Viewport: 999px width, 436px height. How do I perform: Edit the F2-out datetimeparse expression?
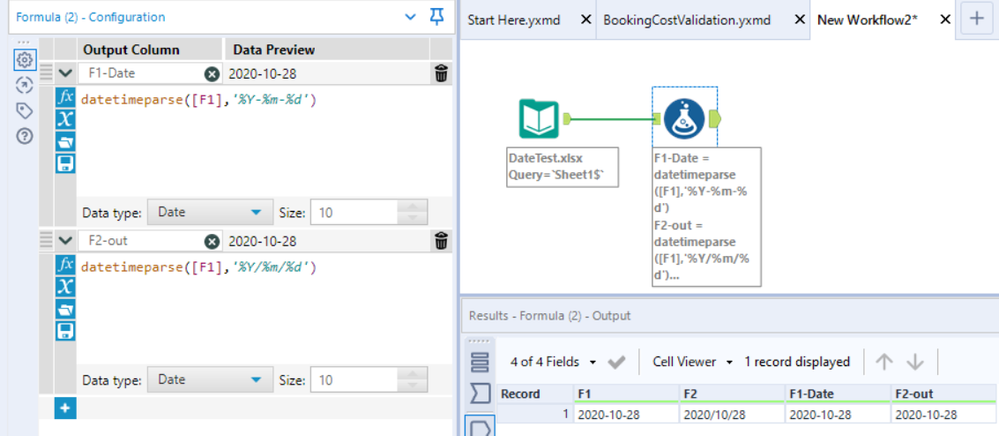click(x=199, y=268)
